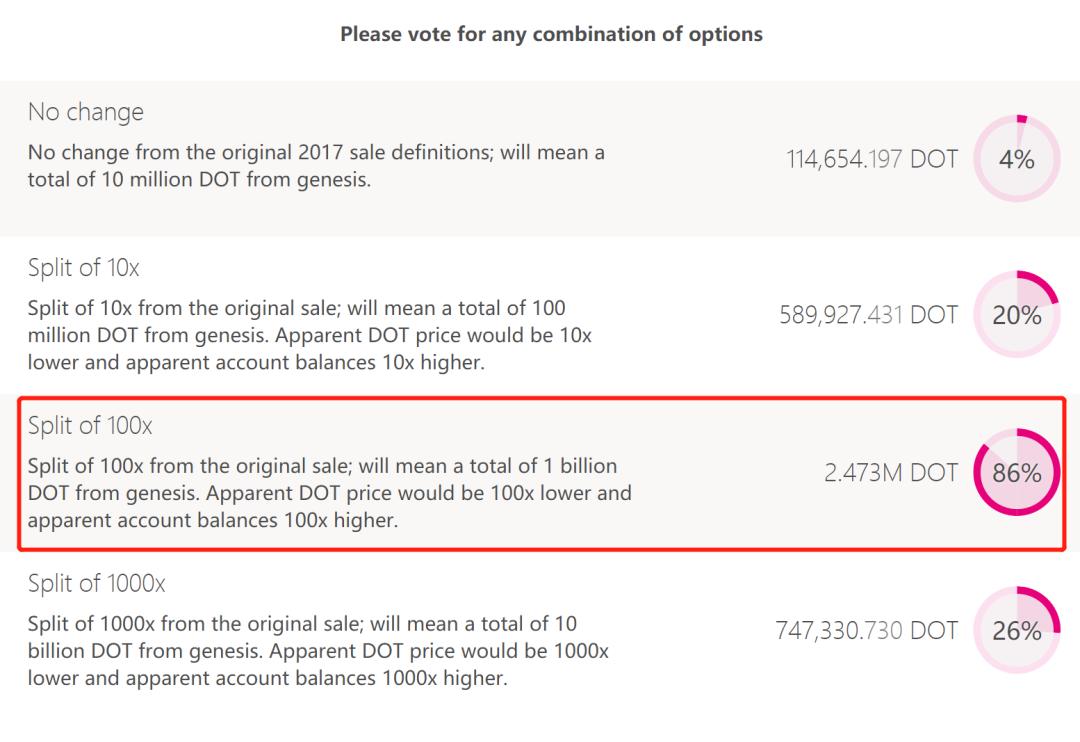Click the 2.473M DOT vote amount

(891, 473)
